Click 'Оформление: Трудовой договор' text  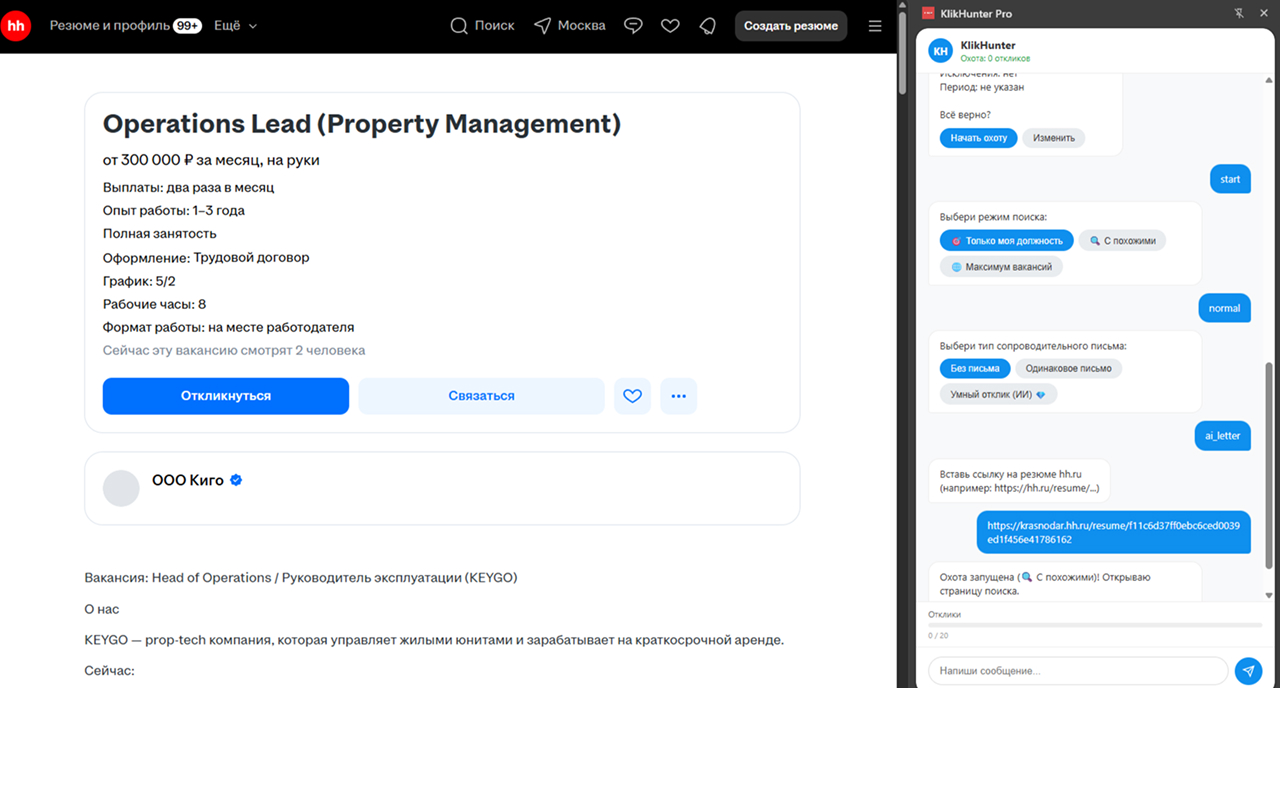(206, 257)
